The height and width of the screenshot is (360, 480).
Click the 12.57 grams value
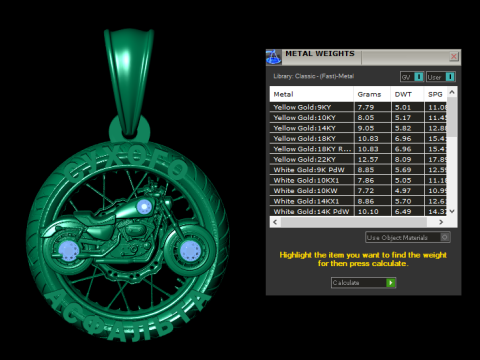pyautogui.click(x=368, y=160)
